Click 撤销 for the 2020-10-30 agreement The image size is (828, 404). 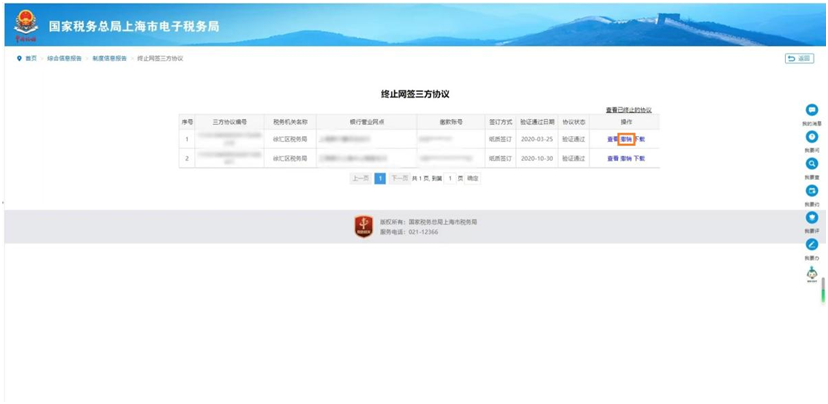click(x=626, y=158)
